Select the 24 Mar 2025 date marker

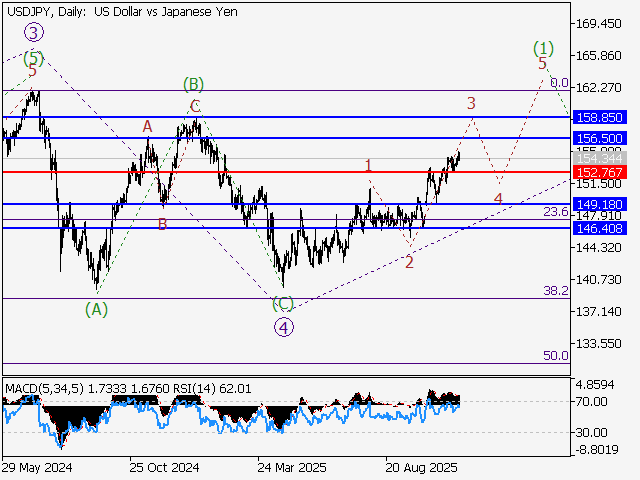click(x=292, y=467)
